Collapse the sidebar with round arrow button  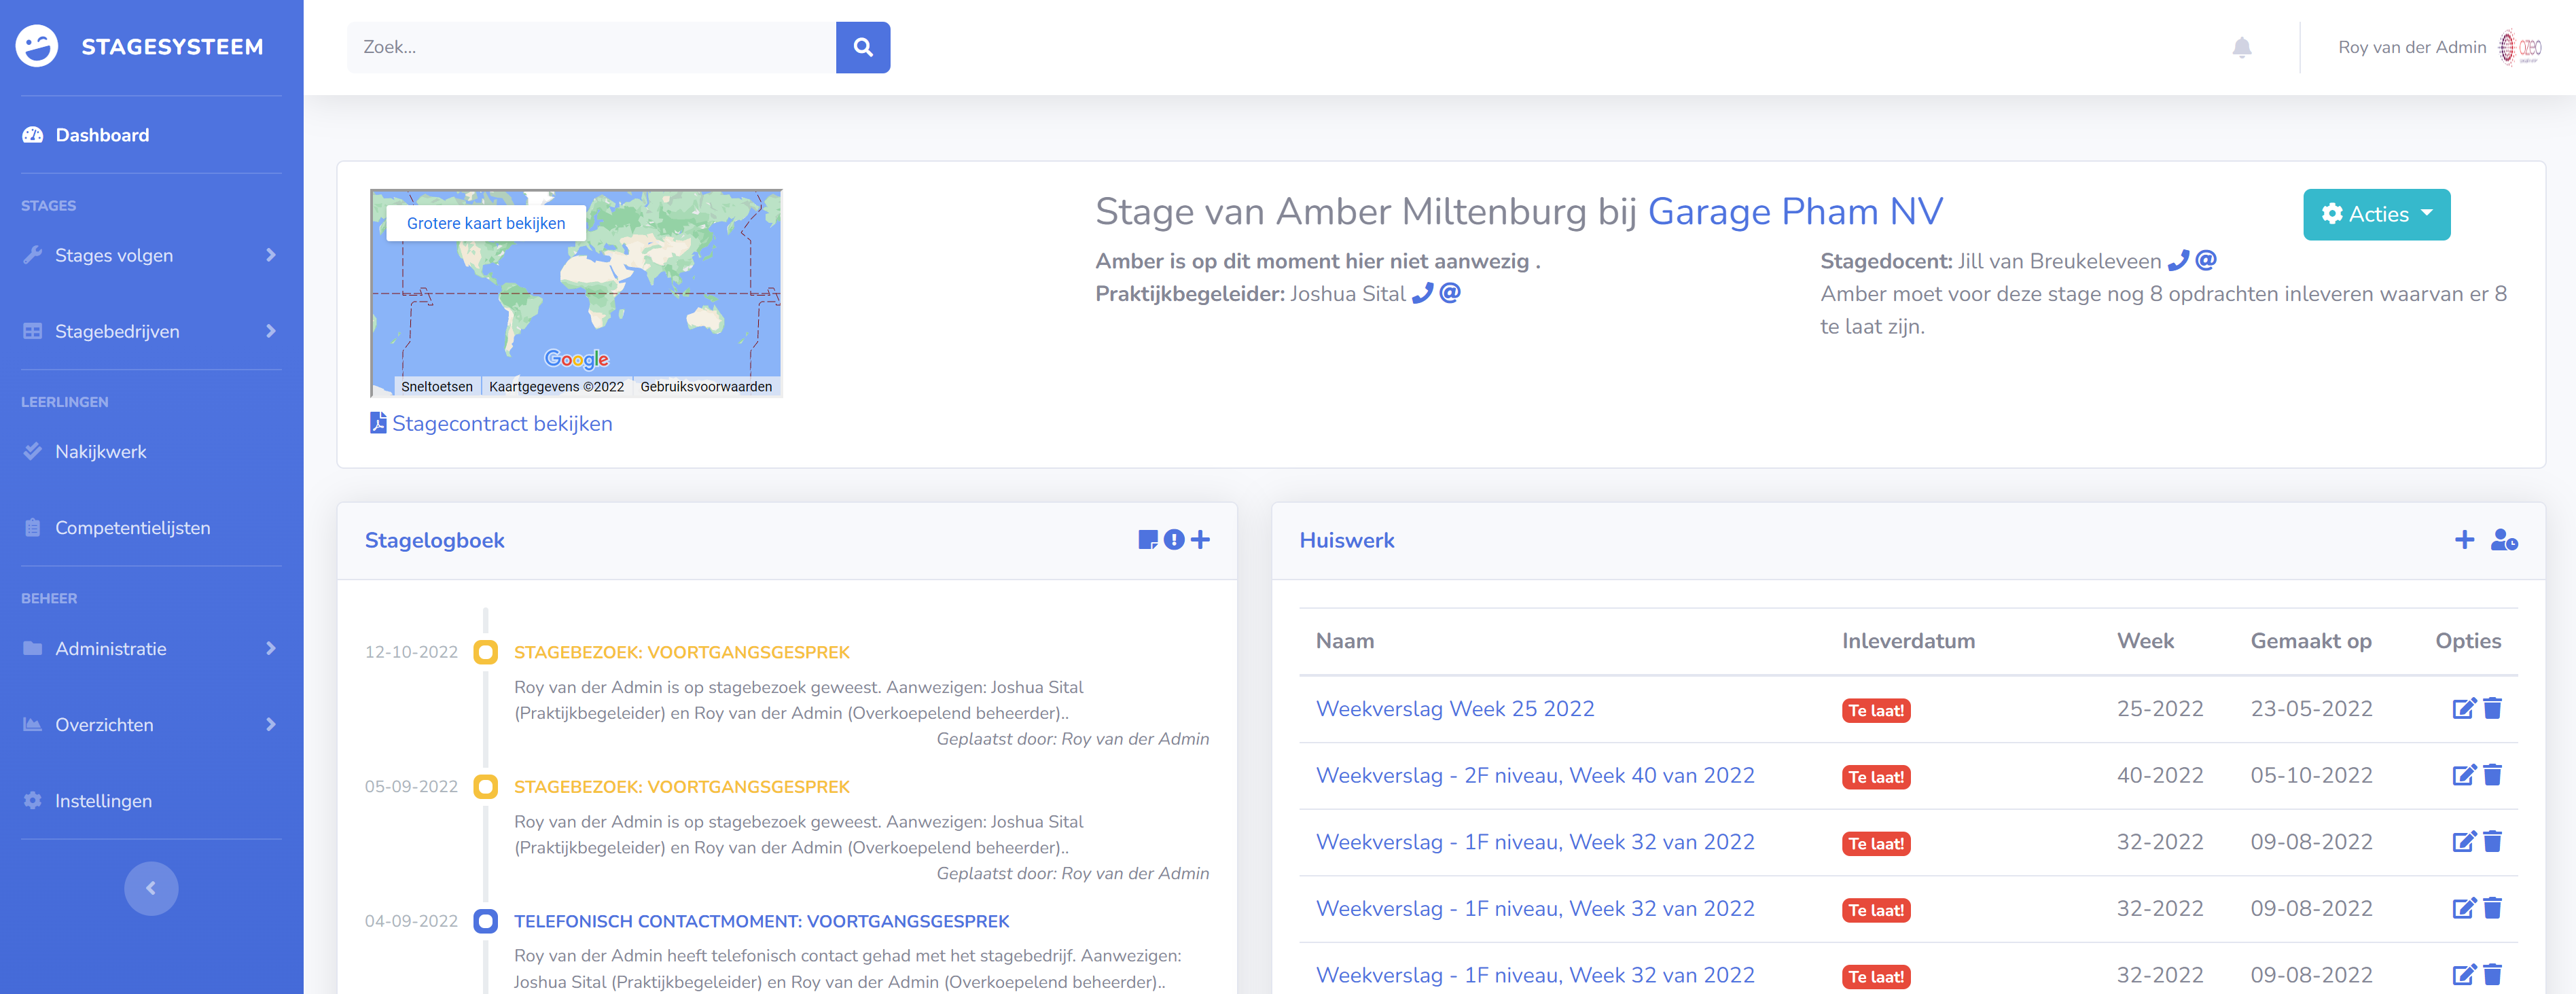pos(151,888)
